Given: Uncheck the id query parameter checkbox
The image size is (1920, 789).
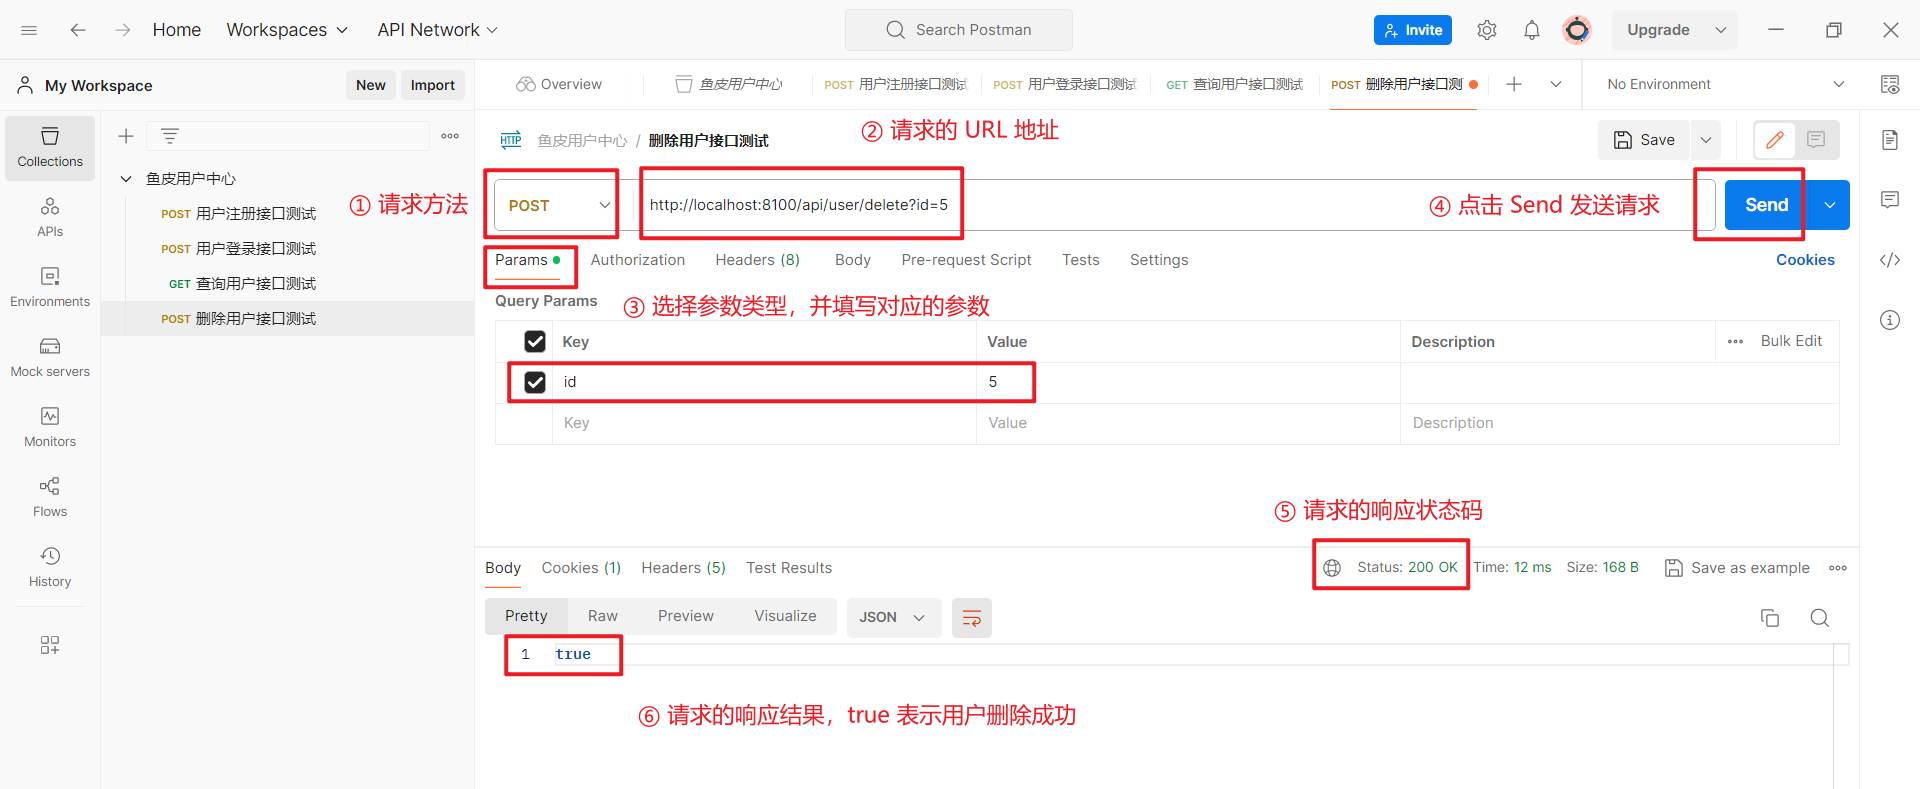Looking at the screenshot, I should 535,382.
